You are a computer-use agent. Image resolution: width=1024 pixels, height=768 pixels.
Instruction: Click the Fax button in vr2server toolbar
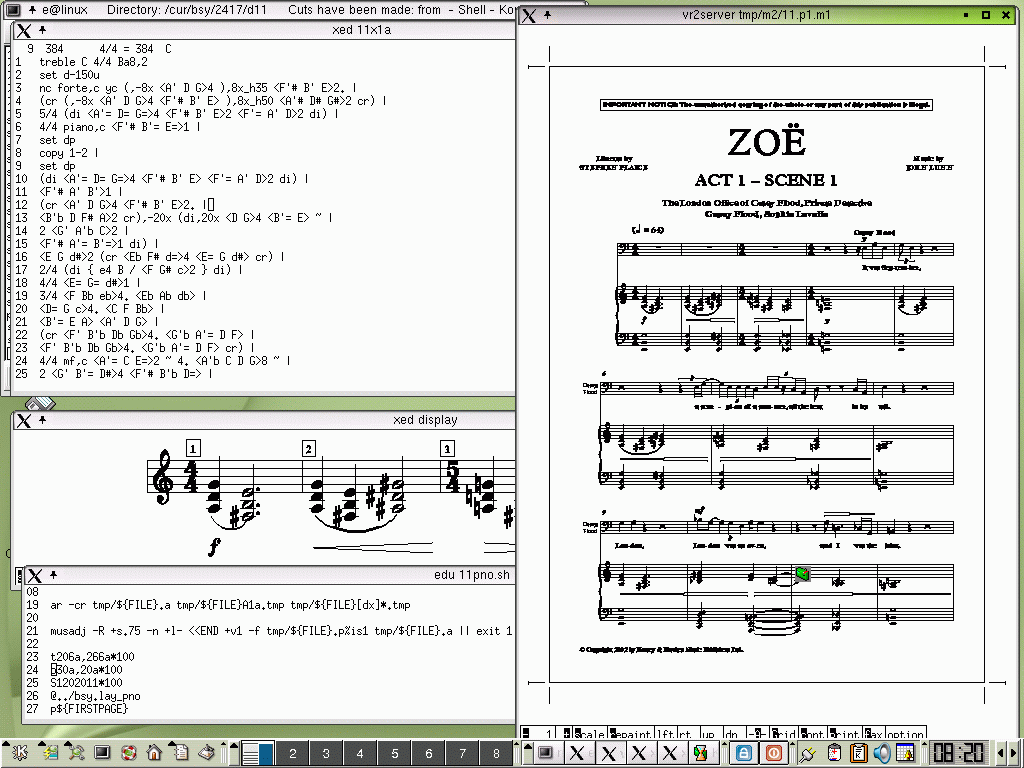[x=873, y=734]
